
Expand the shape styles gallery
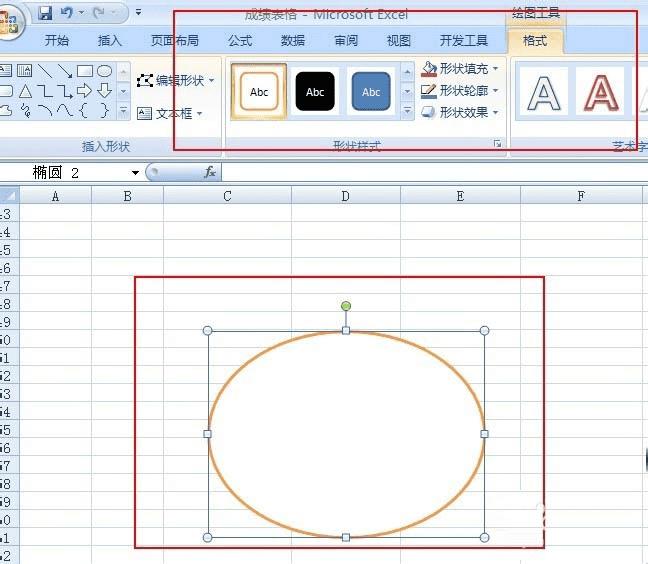(x=407, y=111)
